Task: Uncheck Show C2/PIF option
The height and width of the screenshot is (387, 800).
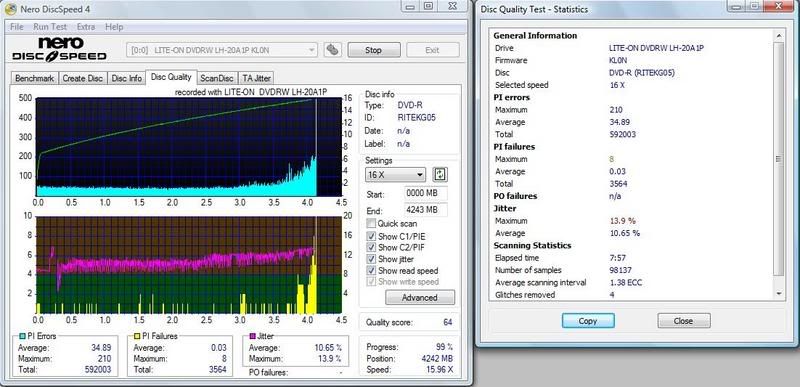Action: 371,247
